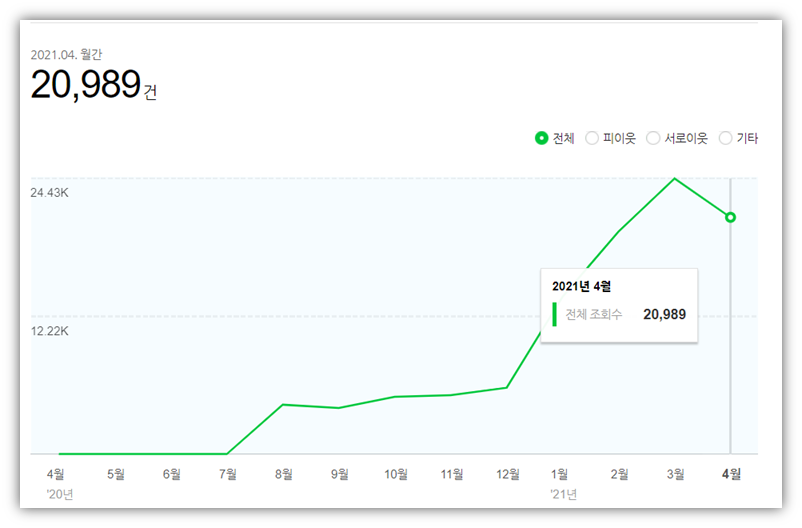Viewport: 802px width, 528px height.
Task: Select the 8월 x-axis label
Action: 283,474
